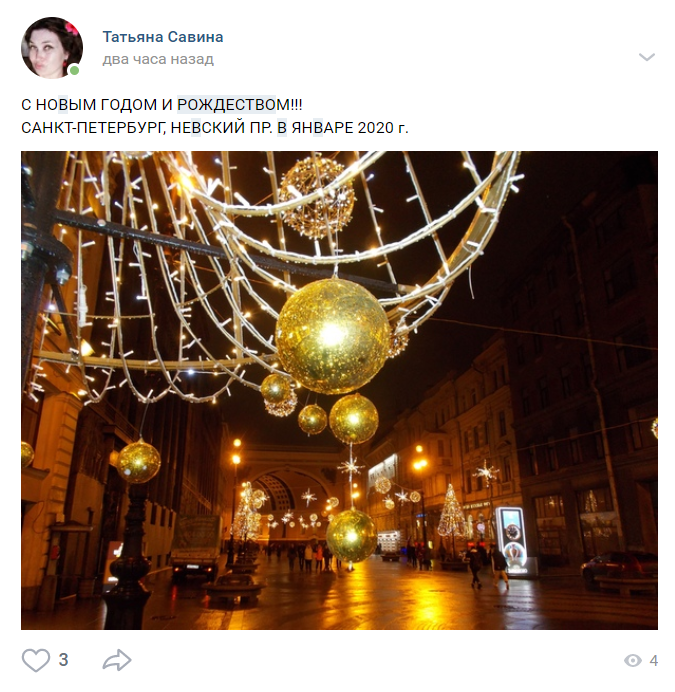Open the Nevsky Prospect night photo
The width and height of the screenshot is (675, 692).
339,390
